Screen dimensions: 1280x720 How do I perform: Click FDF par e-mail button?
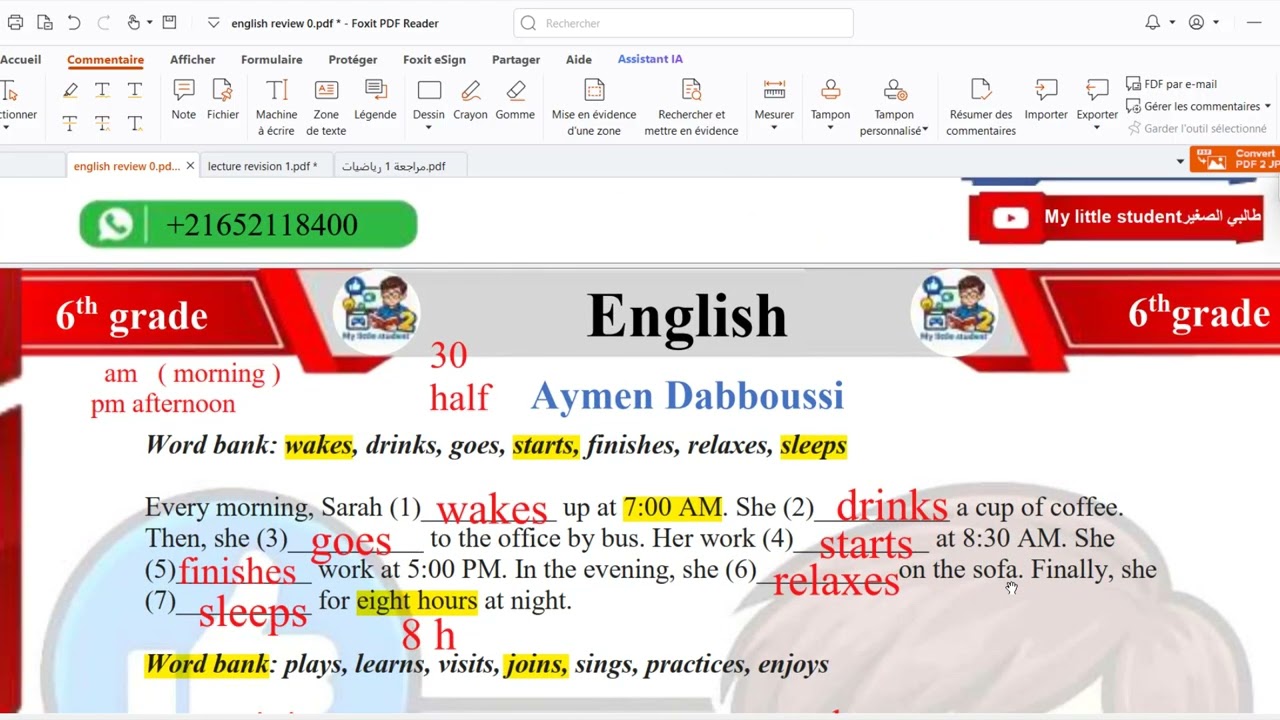click(1171, 84)
